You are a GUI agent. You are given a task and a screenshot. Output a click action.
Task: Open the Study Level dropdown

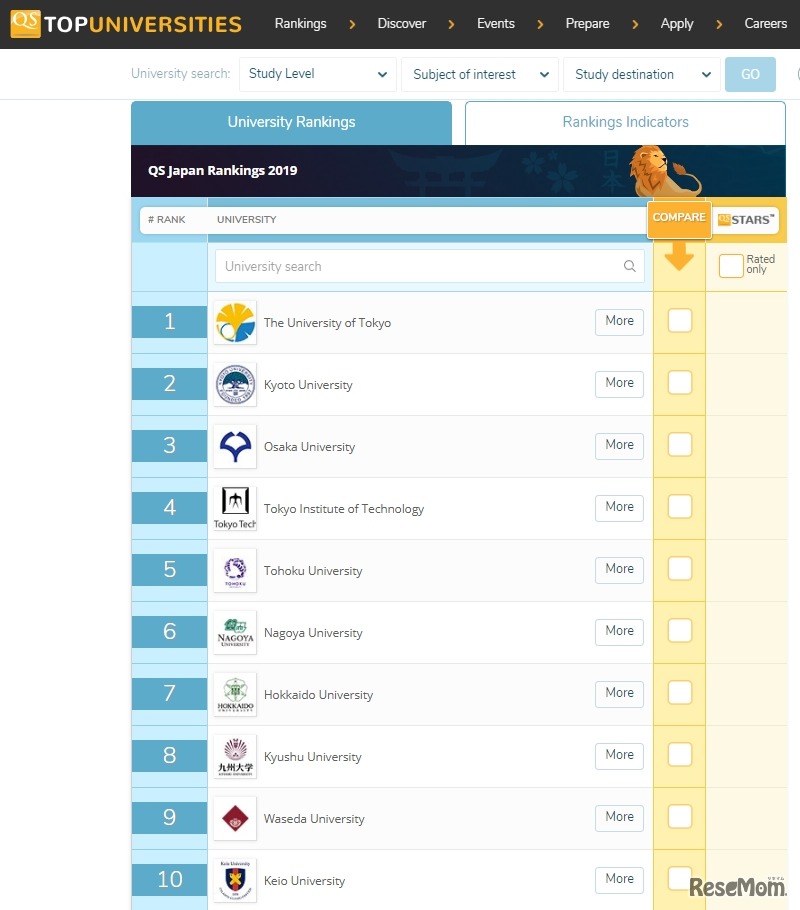317,74
